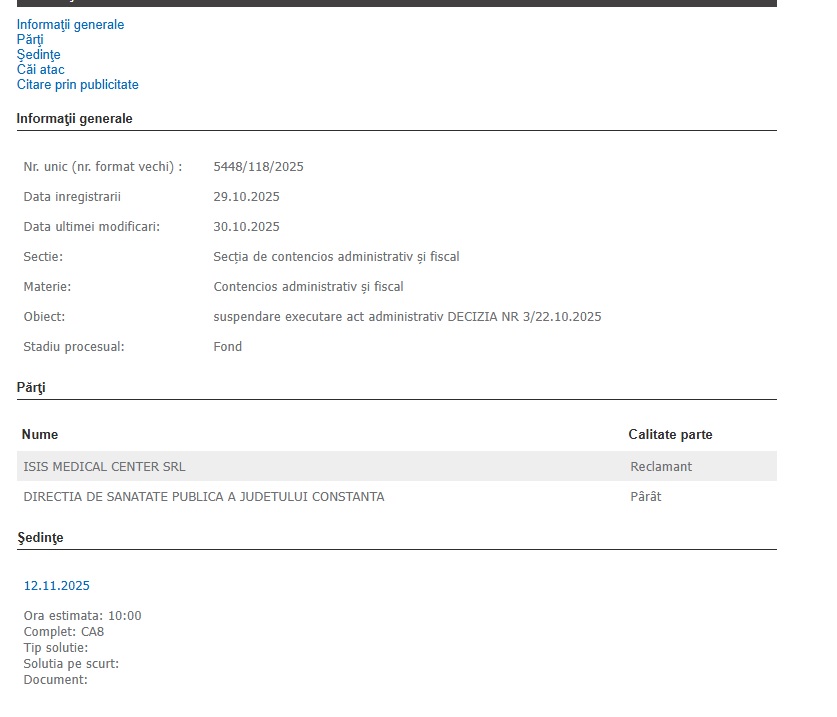Click the case number 5448/118/2025
This screenshot has width=837, height=717.
[258, 167]
